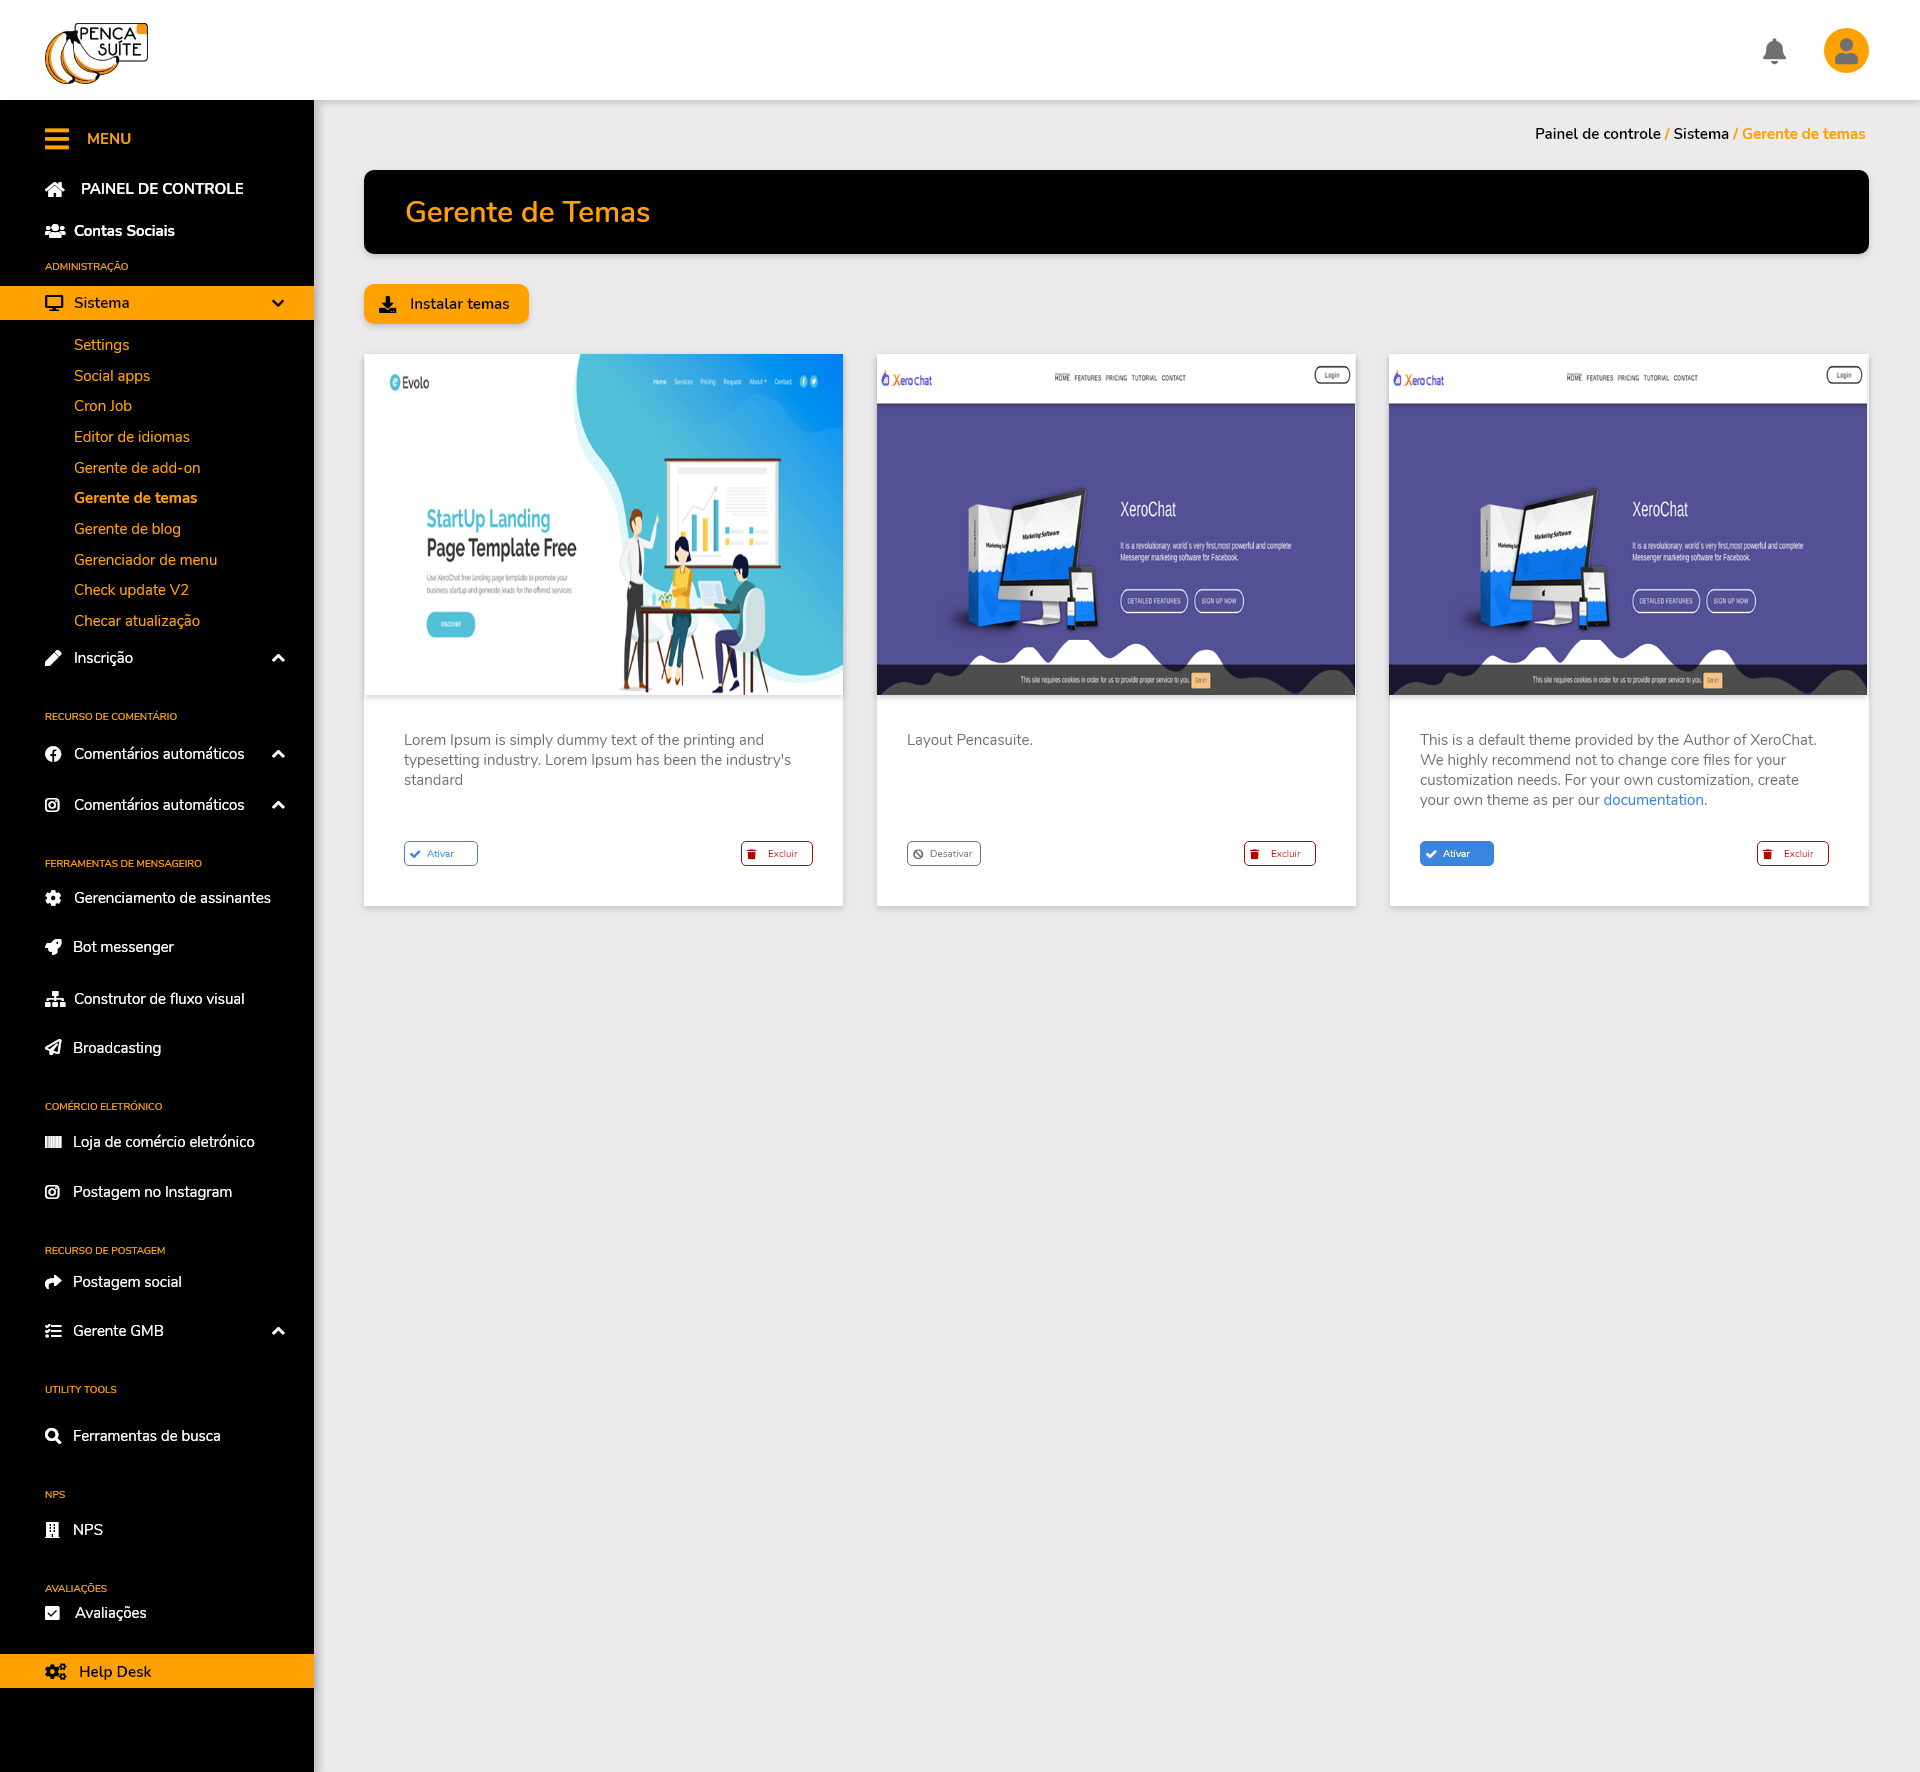Click the Instalar temas button

(446, 304)
